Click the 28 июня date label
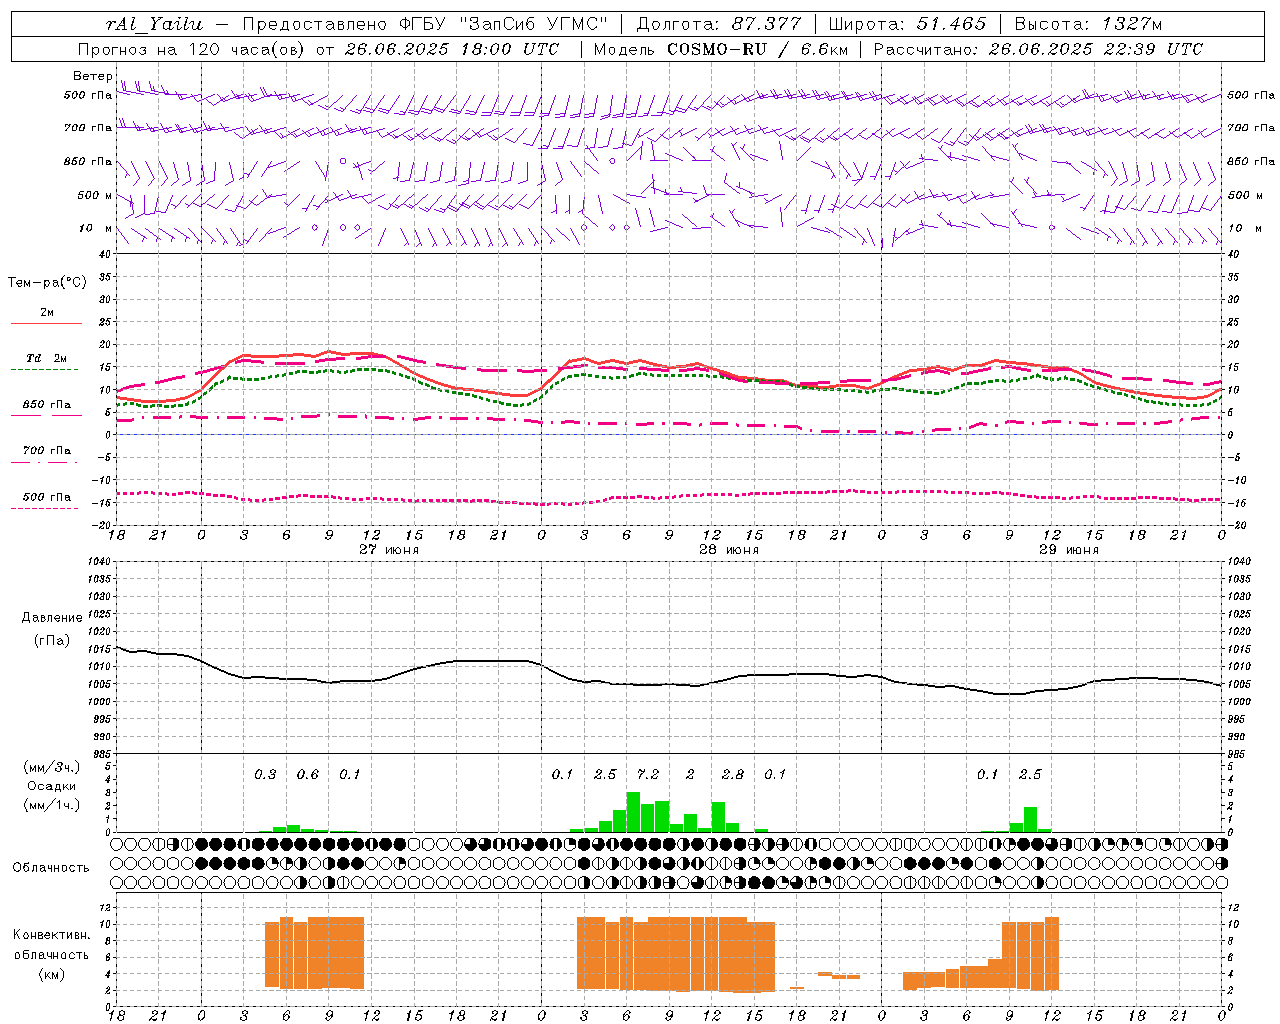 tap(729, 550)
